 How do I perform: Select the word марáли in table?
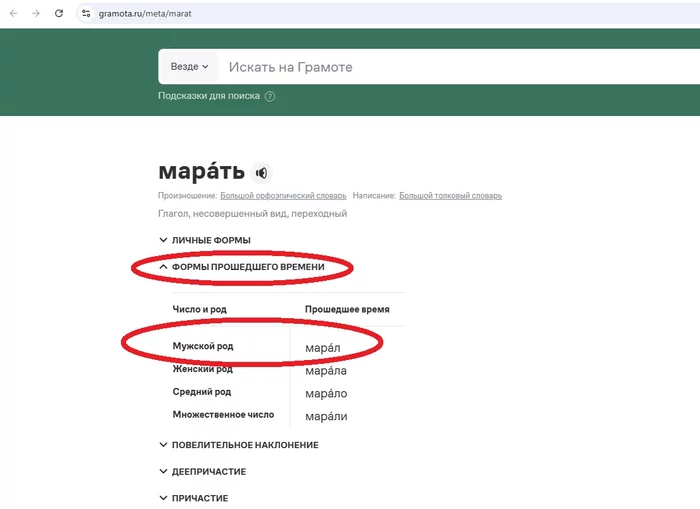point(326,416)
